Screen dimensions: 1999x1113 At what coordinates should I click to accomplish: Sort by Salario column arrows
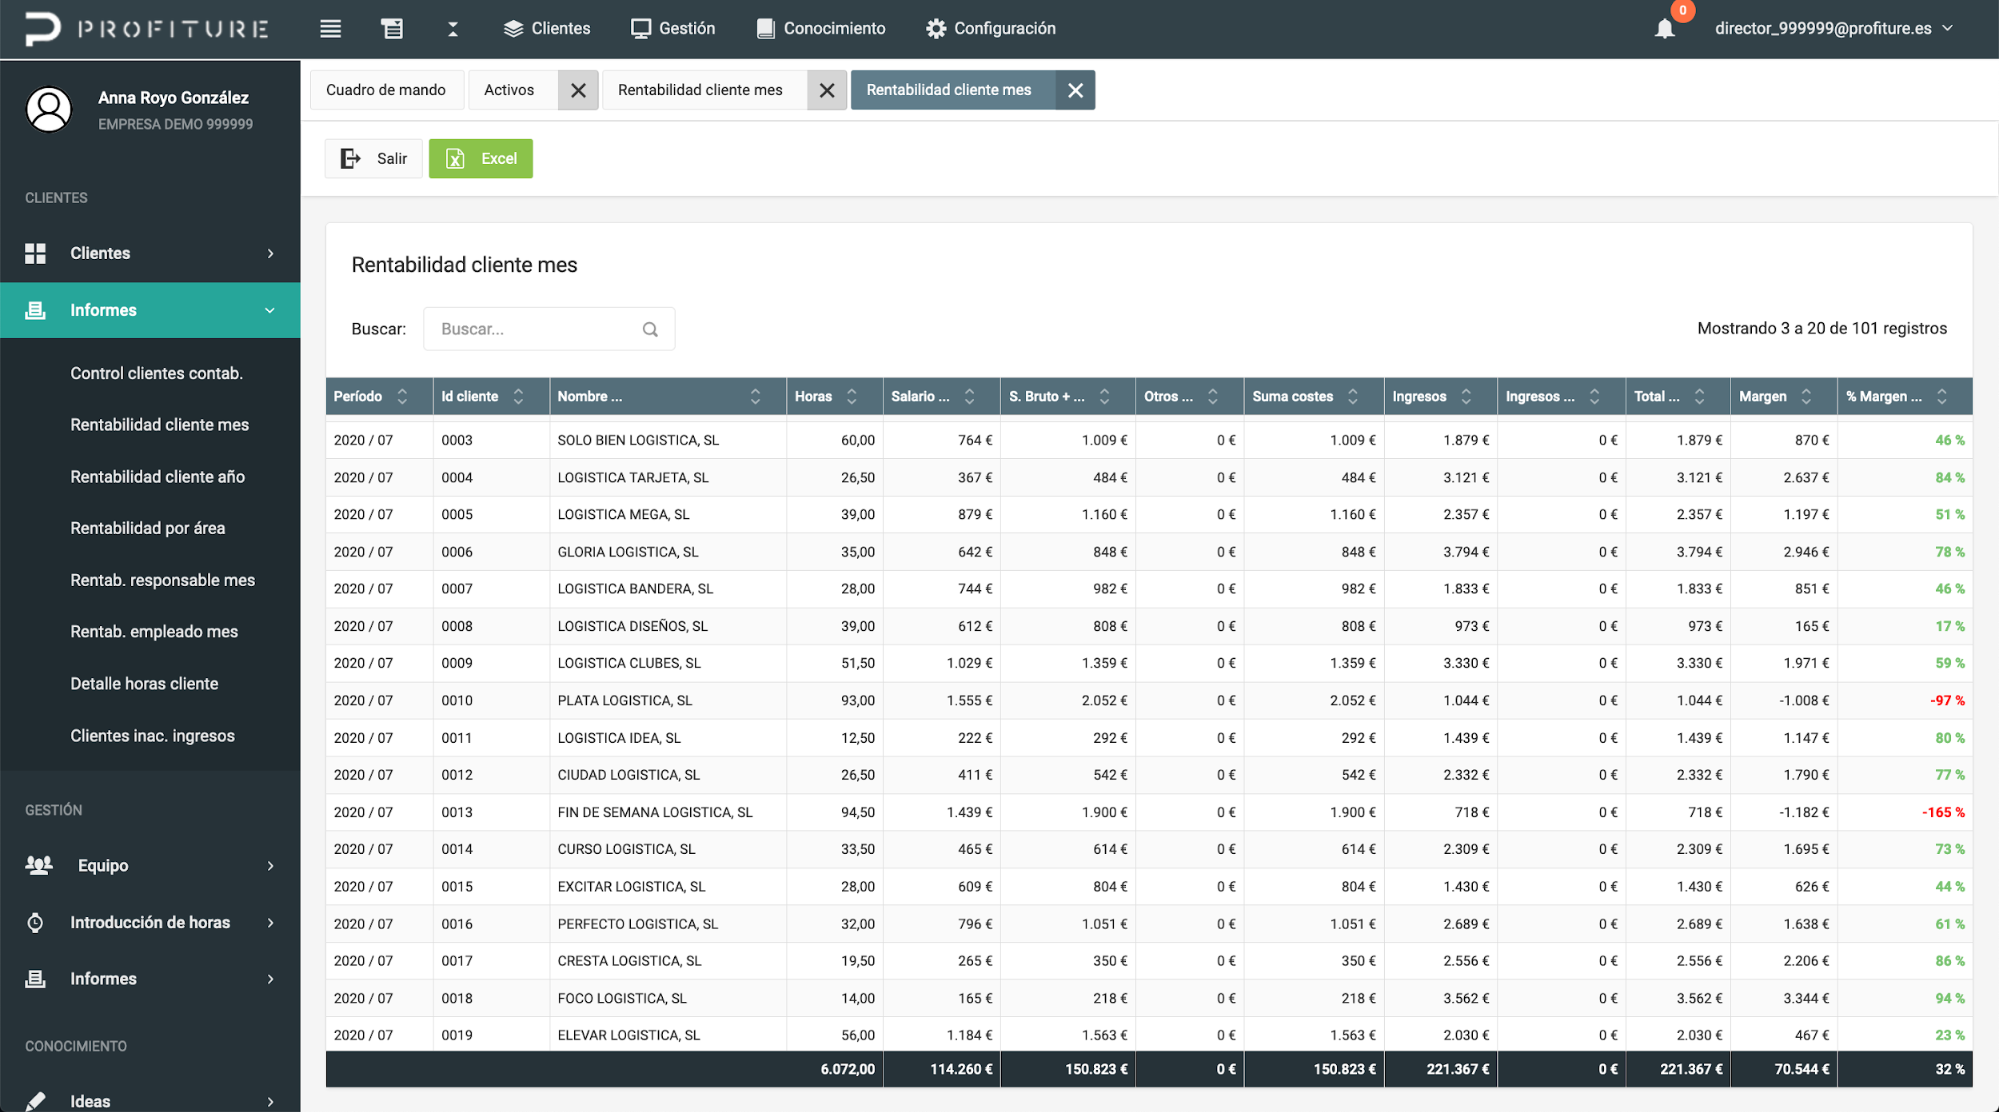pos(969,396)
